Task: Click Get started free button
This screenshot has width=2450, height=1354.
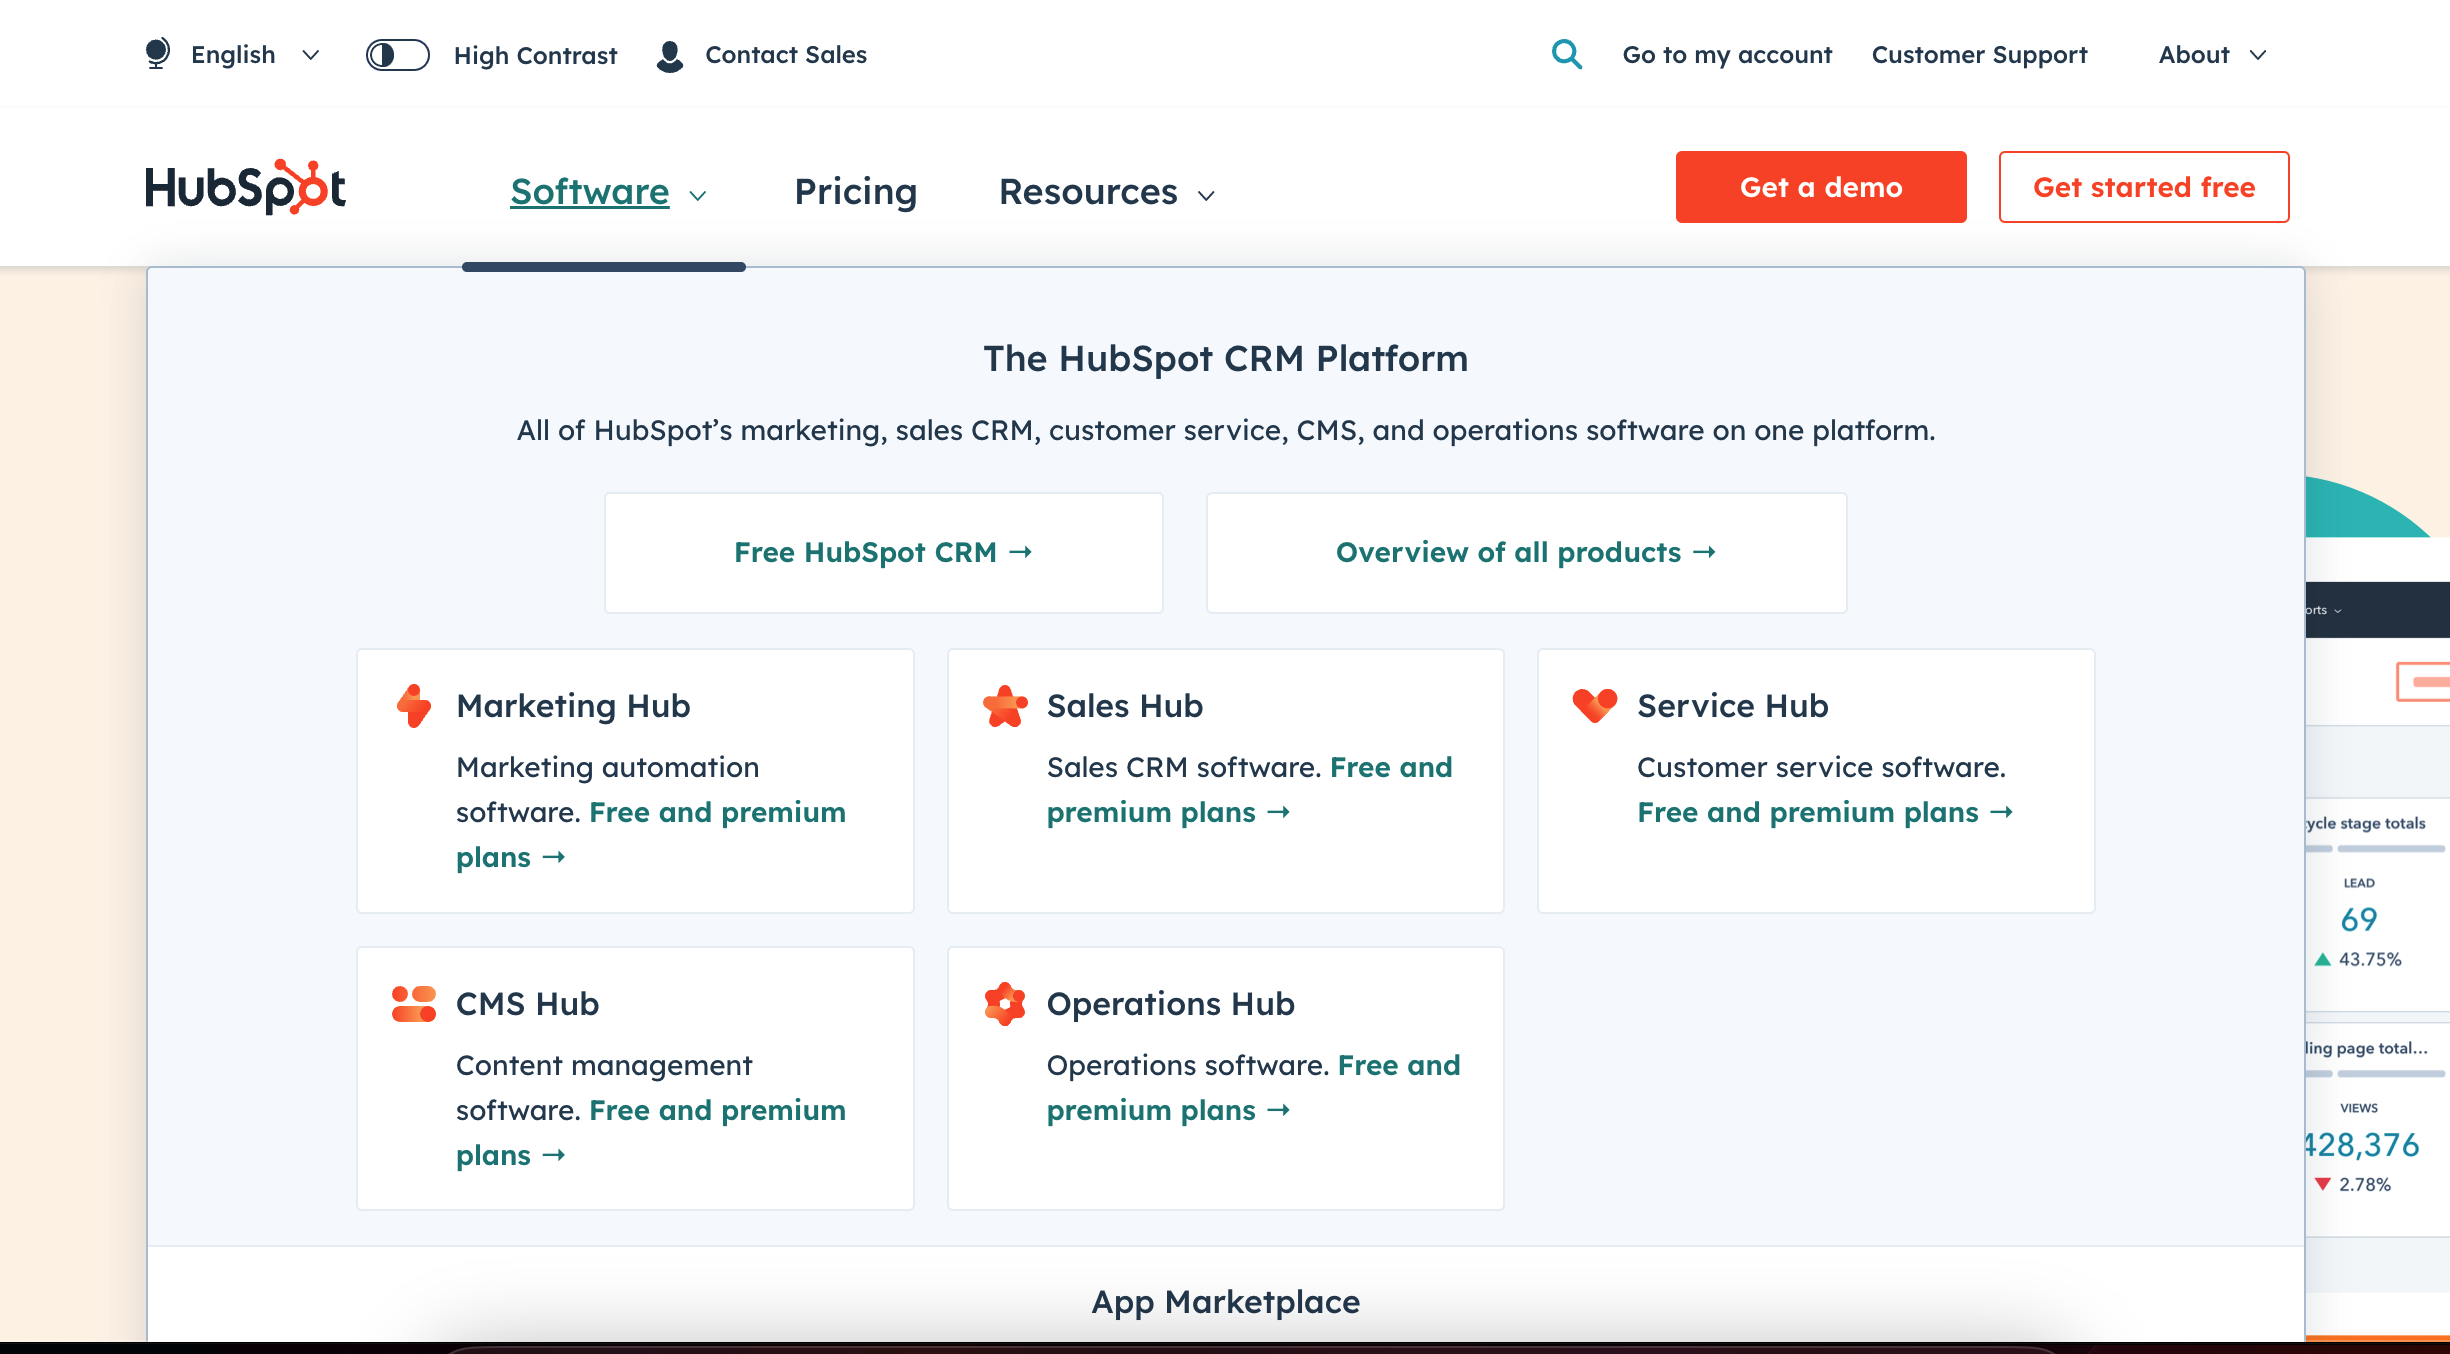Action: [x=2143, y=187]
